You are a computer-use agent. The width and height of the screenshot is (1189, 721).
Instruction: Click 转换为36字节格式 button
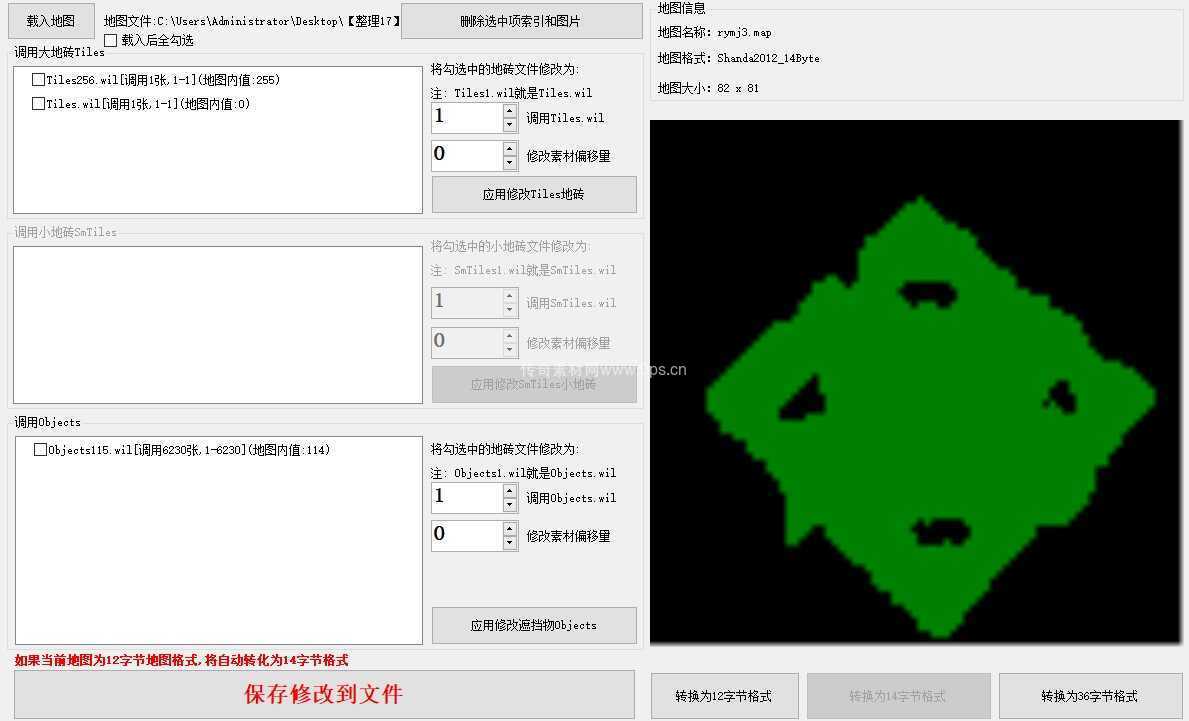tap(1090, 696)
